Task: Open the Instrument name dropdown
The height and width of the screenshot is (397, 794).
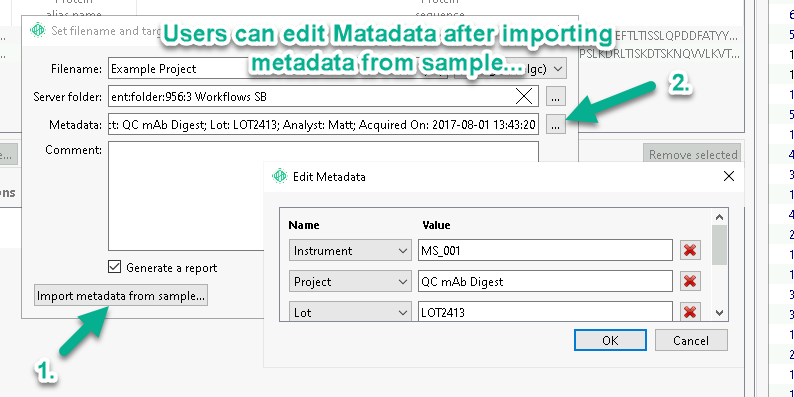Action: (x=350, y=250)
